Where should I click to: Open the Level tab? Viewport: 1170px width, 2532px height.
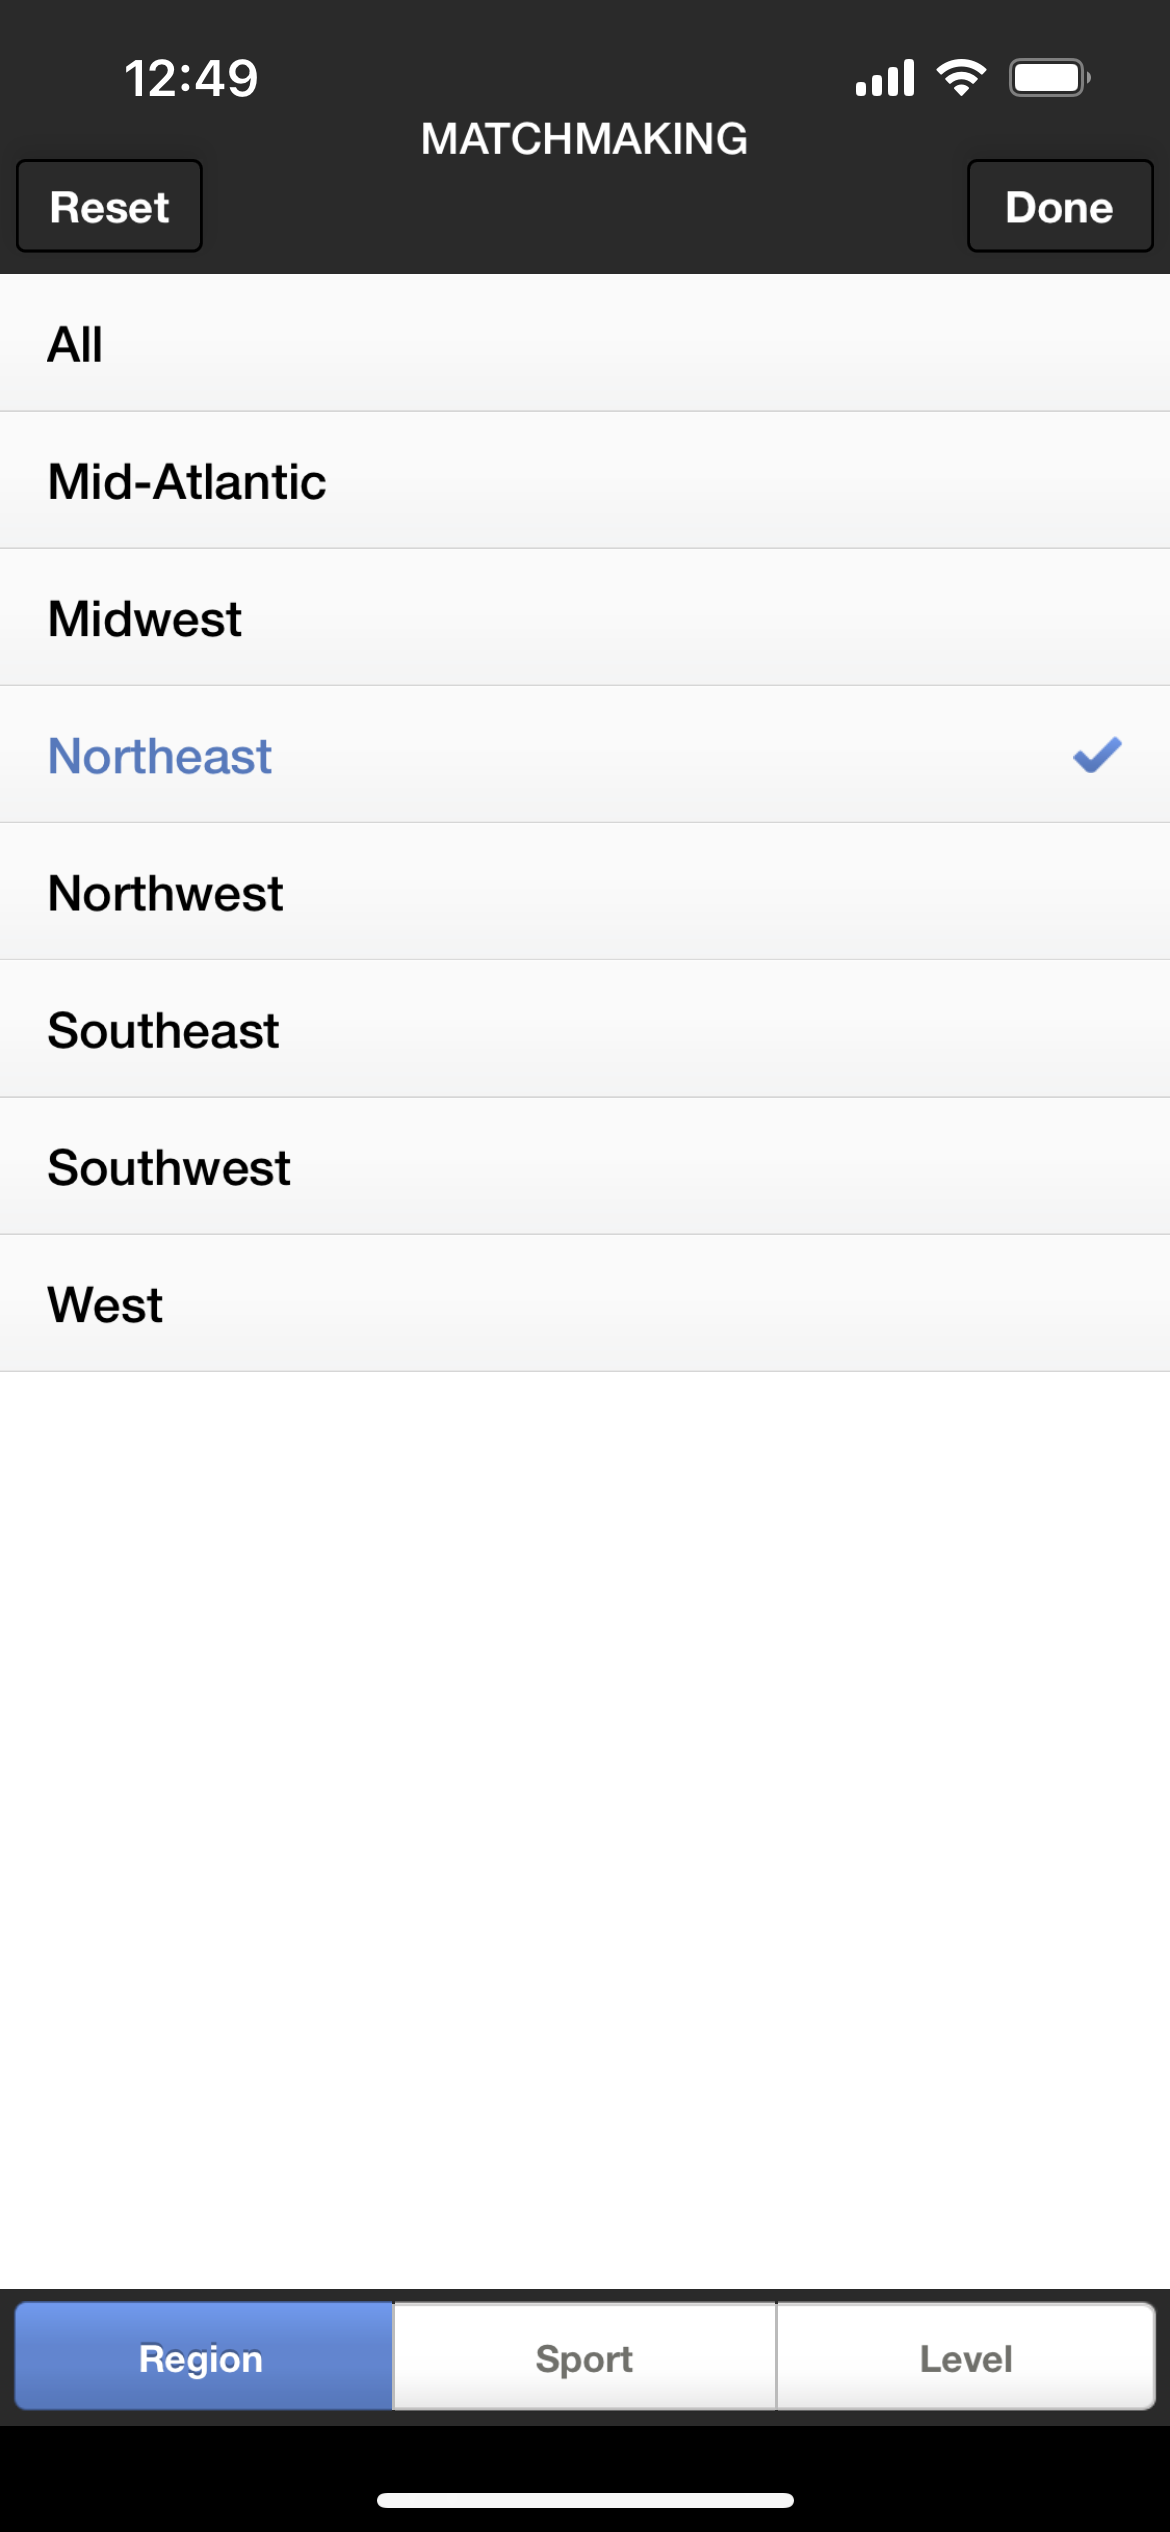[966, 2357]
